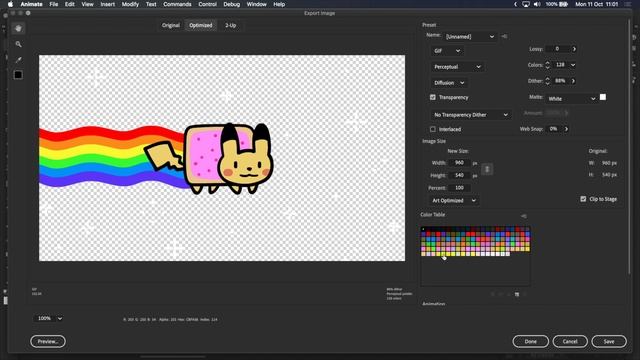Open the preset Name dropdown
Screen dimensions: 640x360
click(x=470, y=36)
